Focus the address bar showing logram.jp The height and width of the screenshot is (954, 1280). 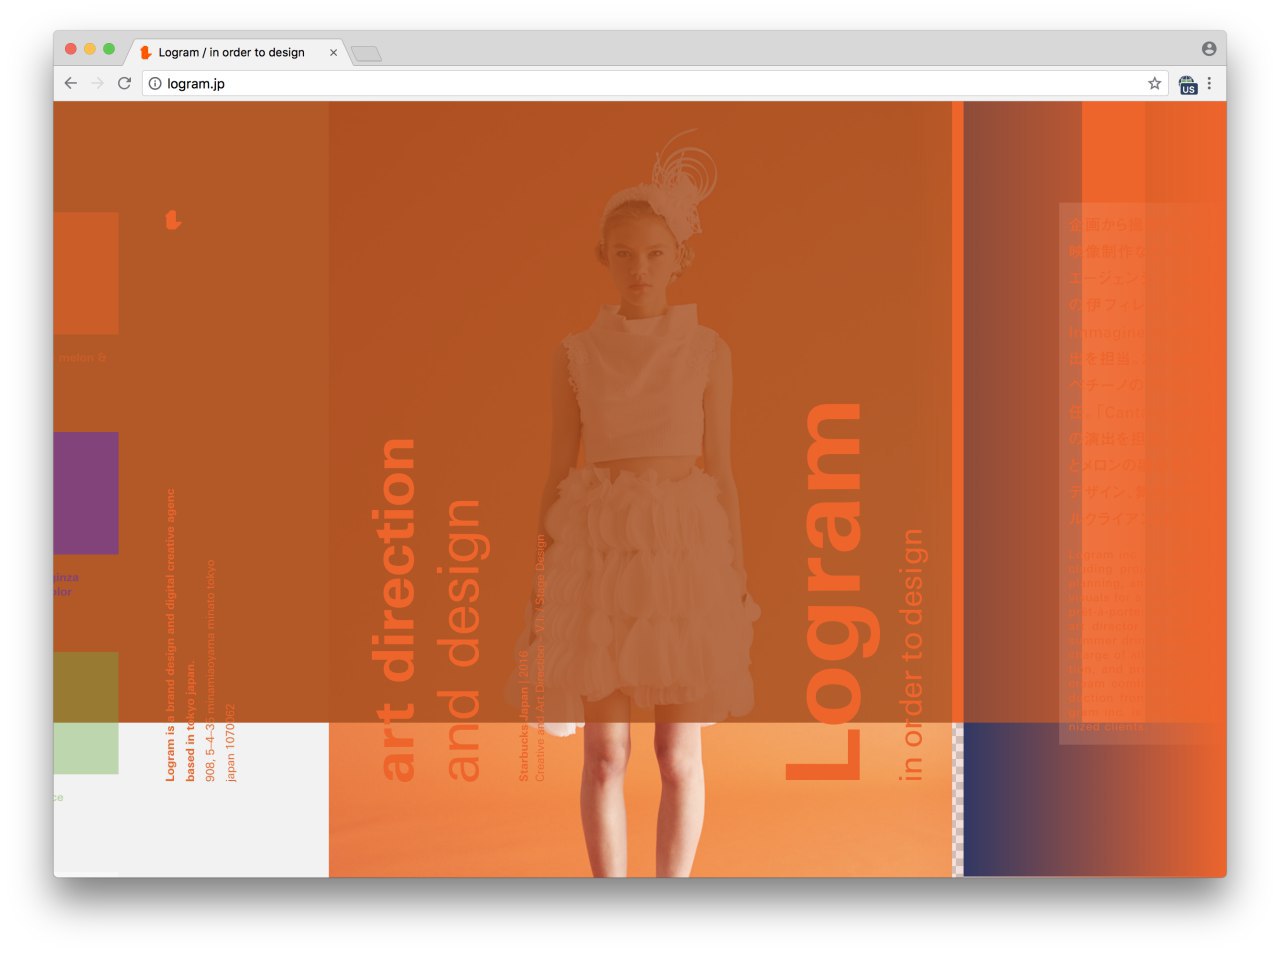click(x=655, y=83)
